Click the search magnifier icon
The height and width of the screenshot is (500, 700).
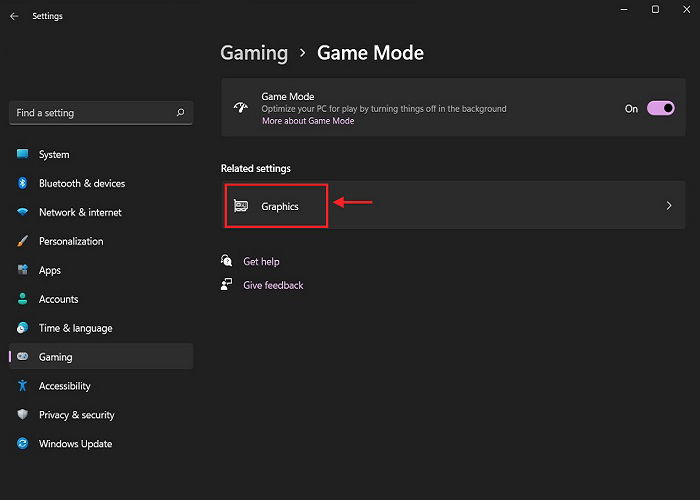[x=180, y=112]
